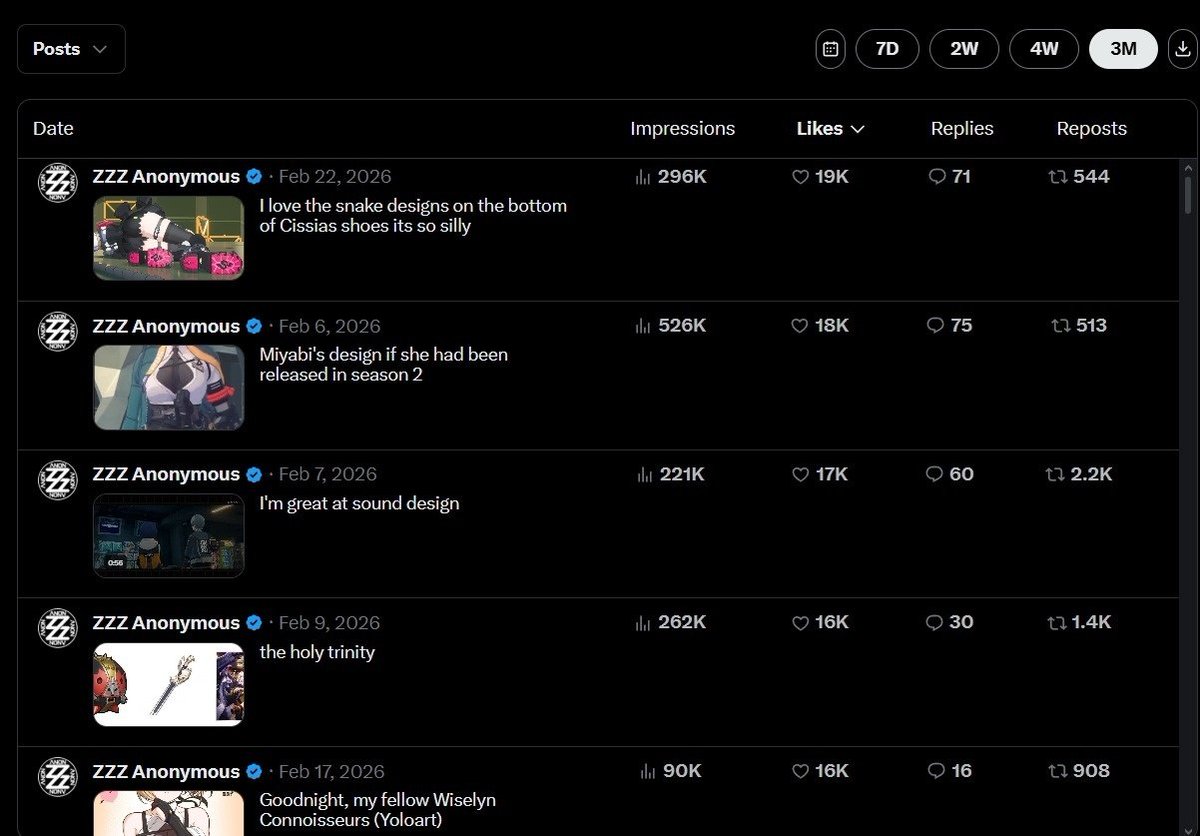
Task: Click the Feb 9, 2026 date
Action: 329,623
